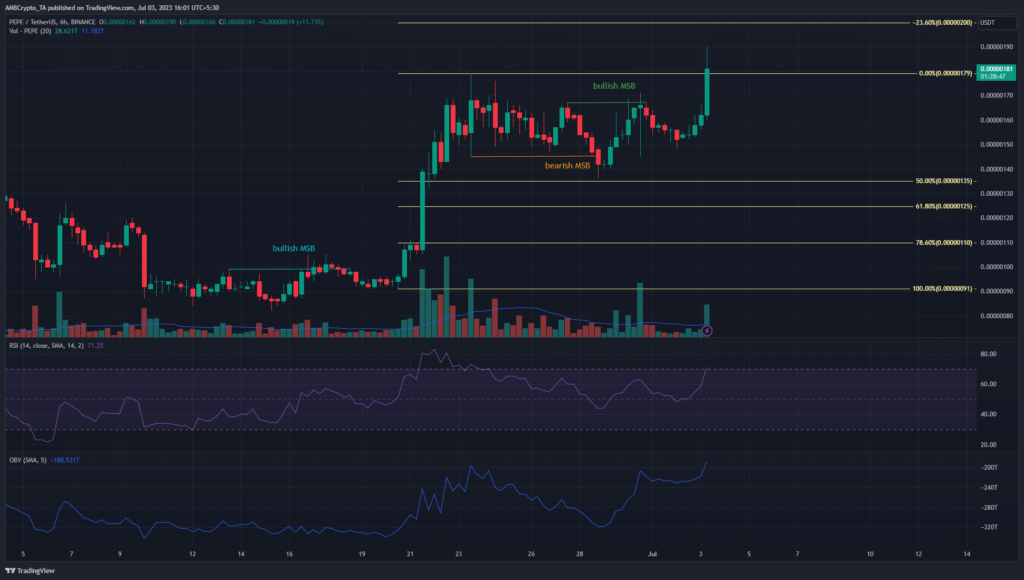Select the green bullish MSB annotation near the top

coord(614,87)
